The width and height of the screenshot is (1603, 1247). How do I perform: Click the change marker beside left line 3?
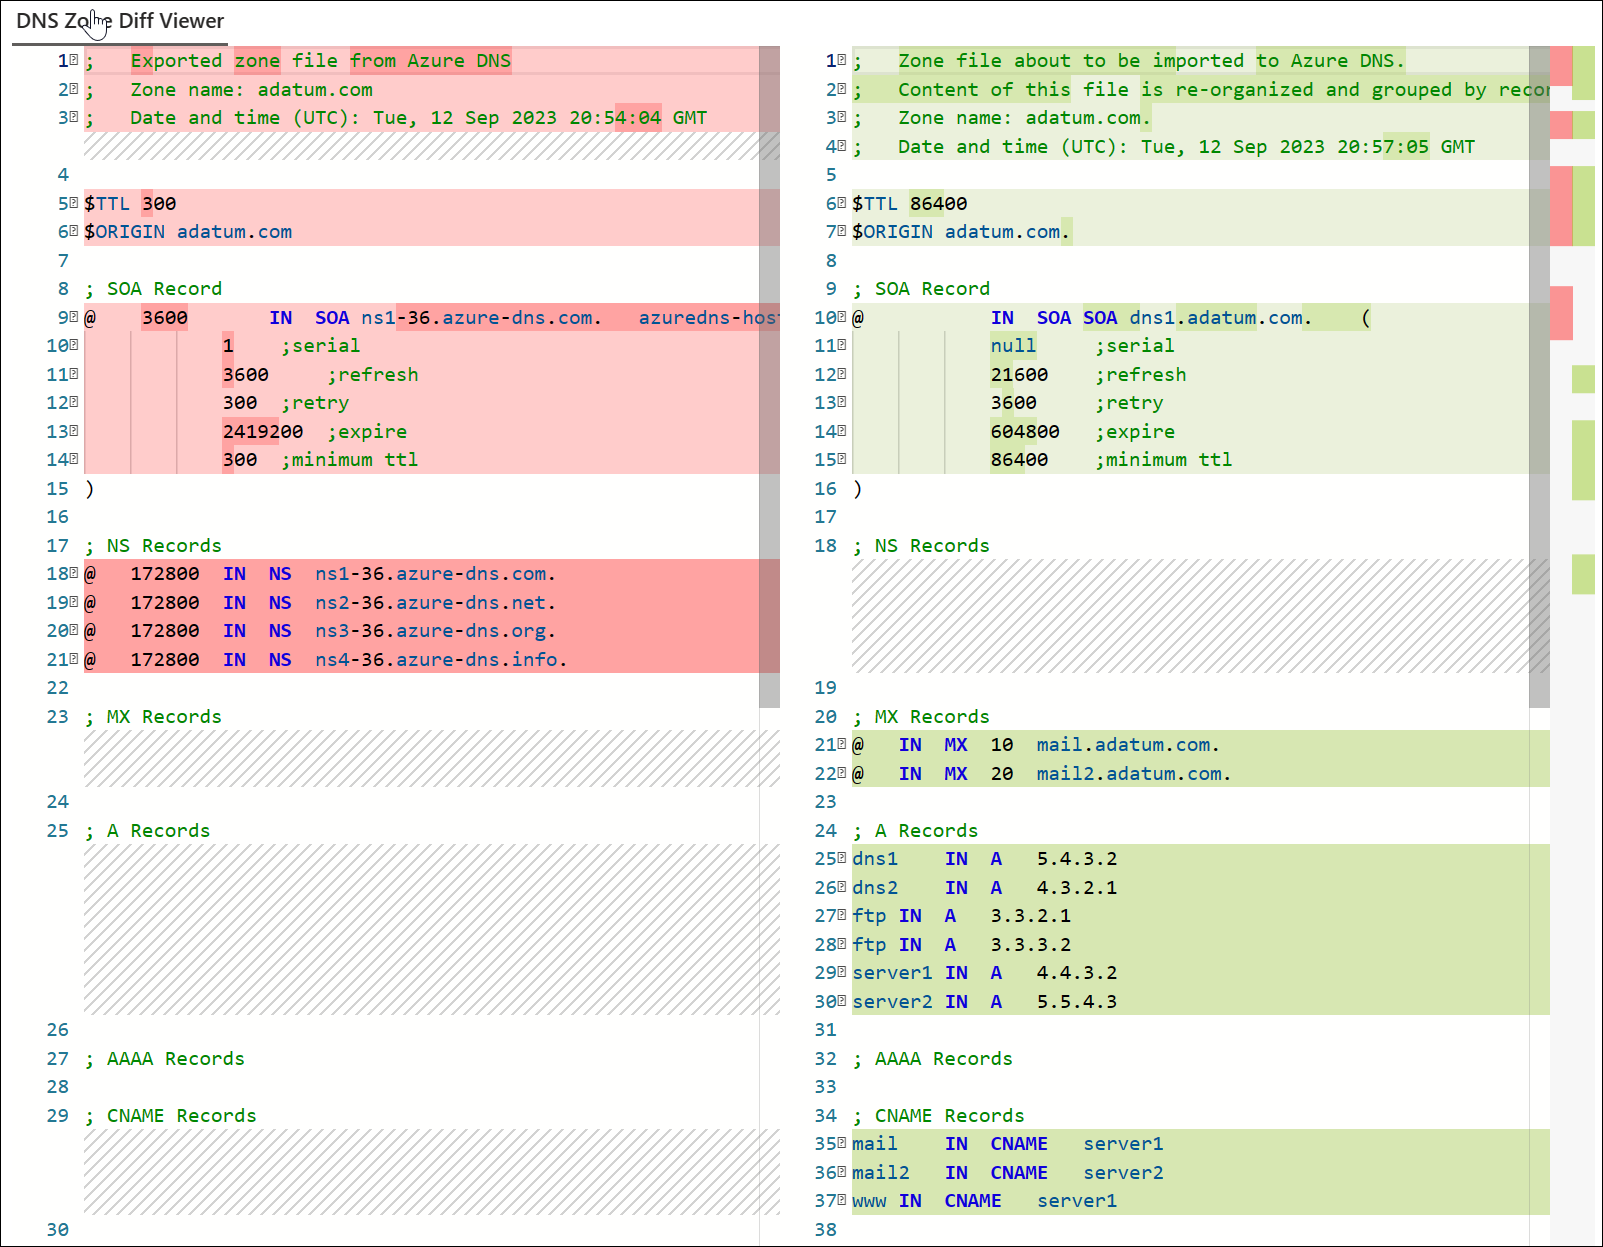pos(74,118)
